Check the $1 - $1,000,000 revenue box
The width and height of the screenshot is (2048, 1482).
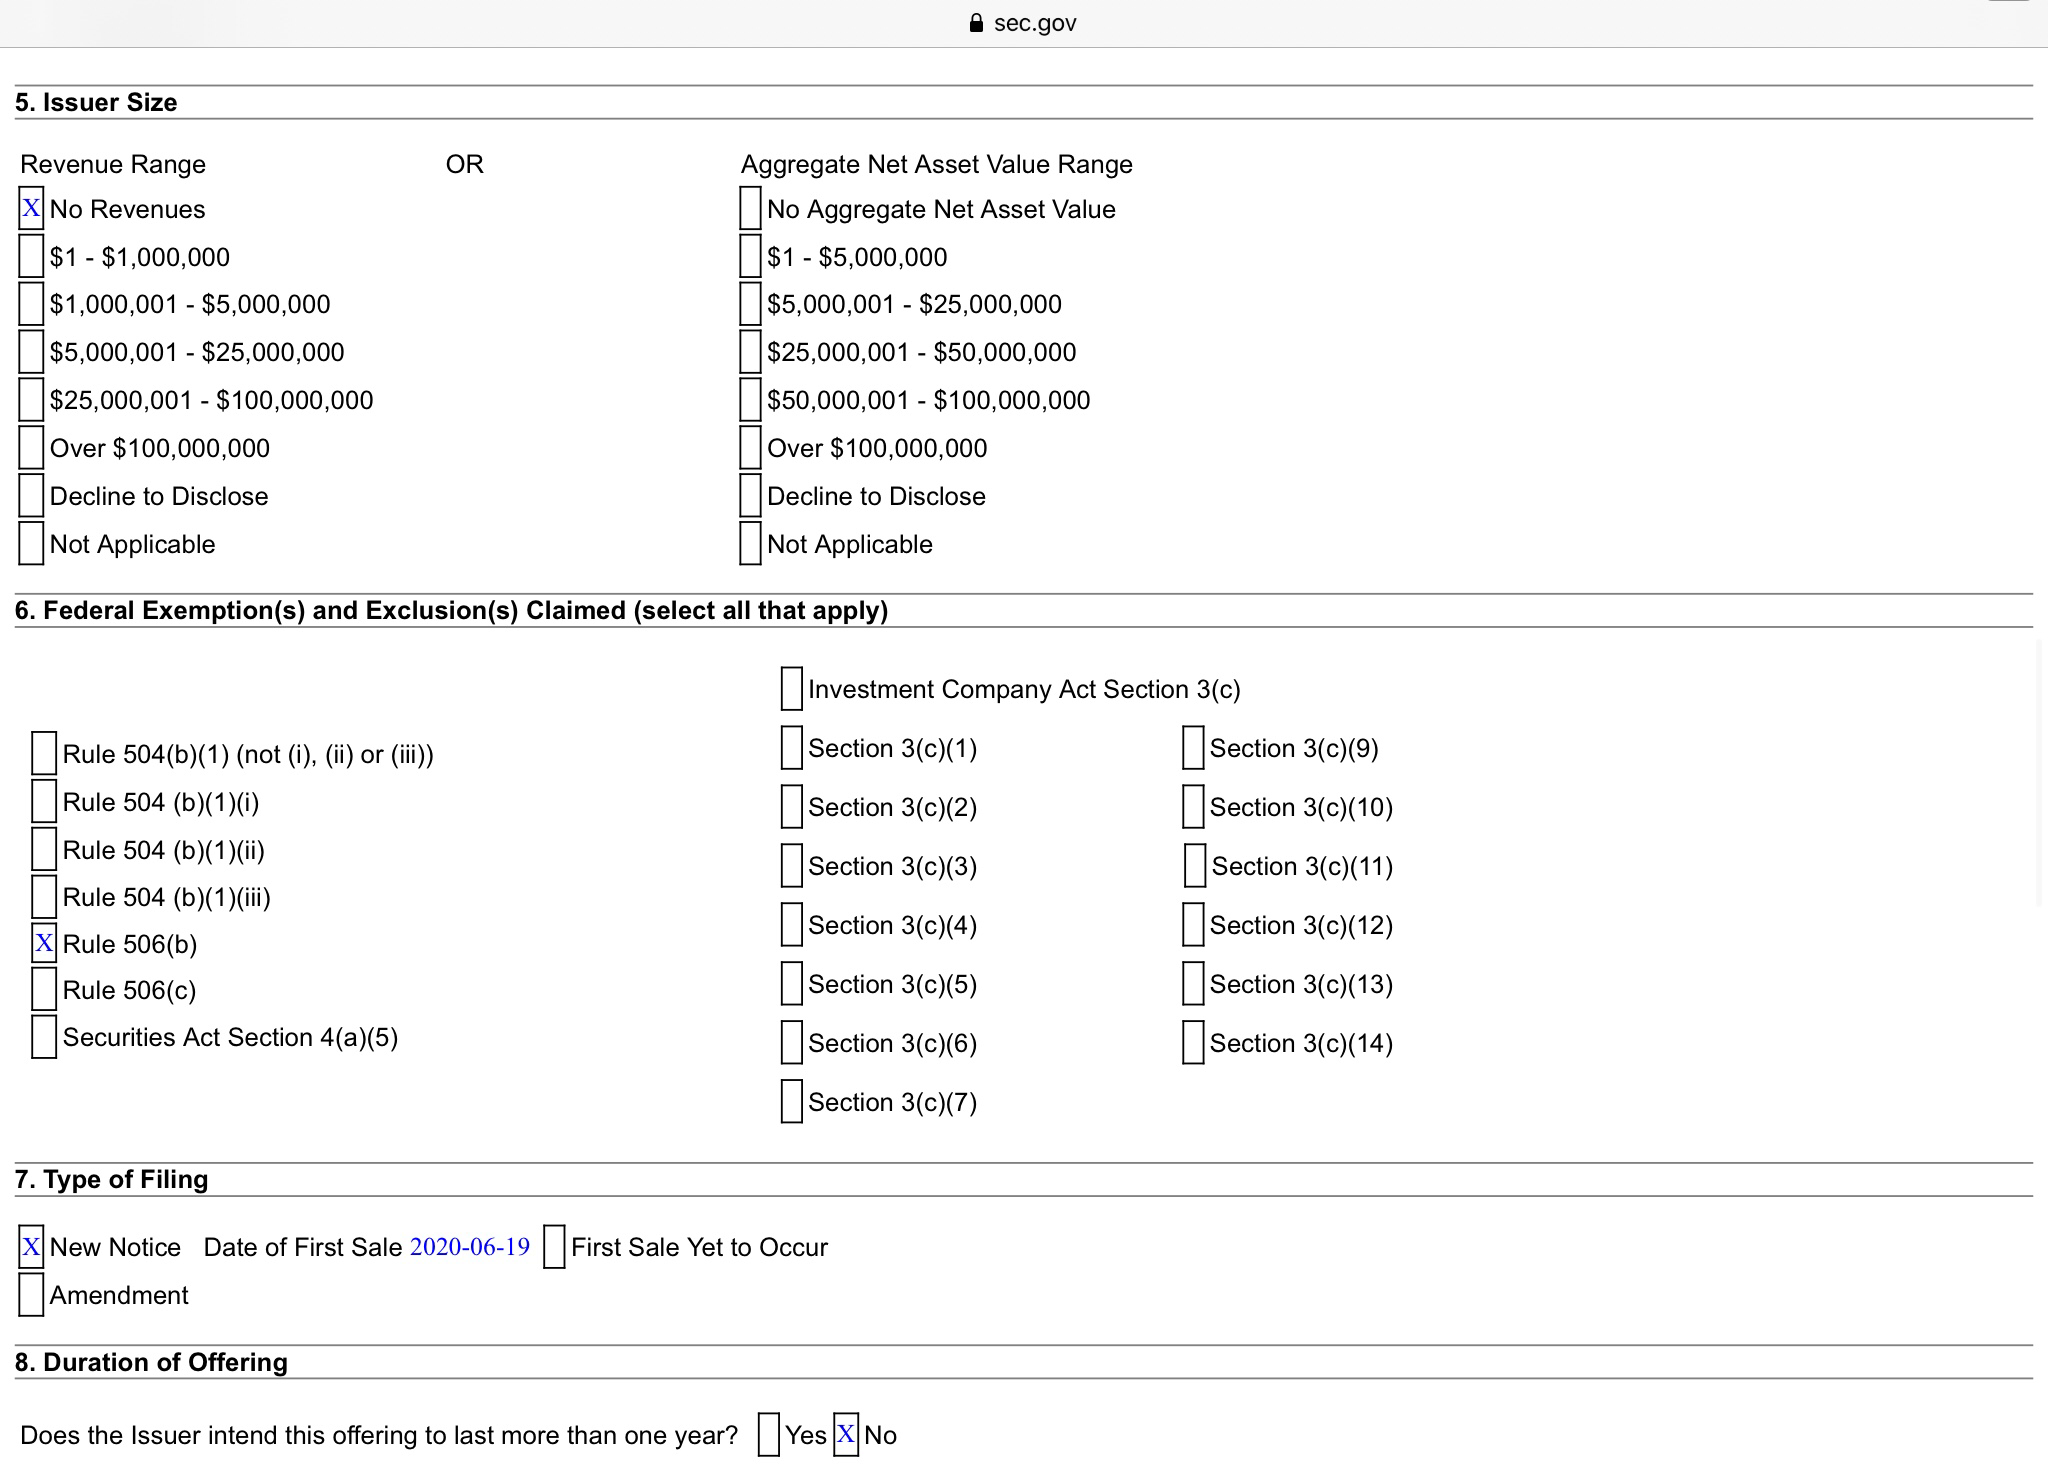click(x=31, y=256)
